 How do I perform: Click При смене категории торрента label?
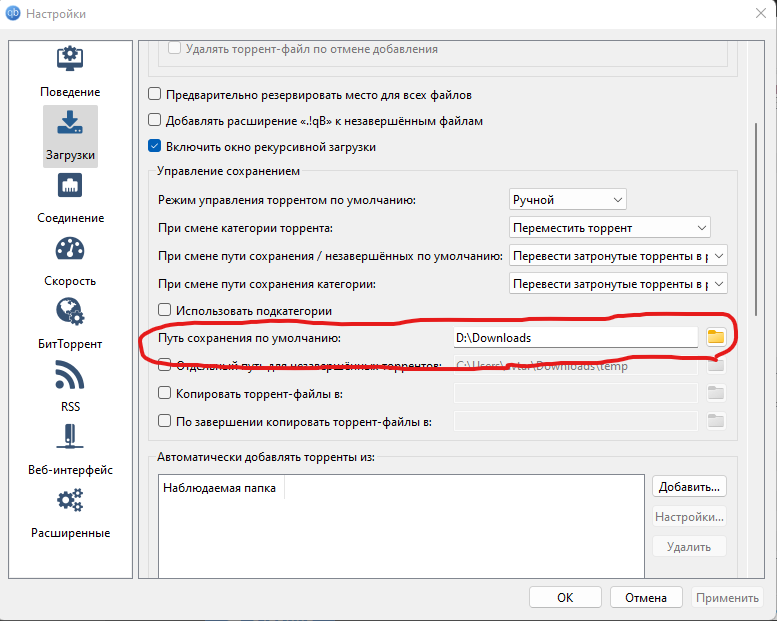[245, 228]
